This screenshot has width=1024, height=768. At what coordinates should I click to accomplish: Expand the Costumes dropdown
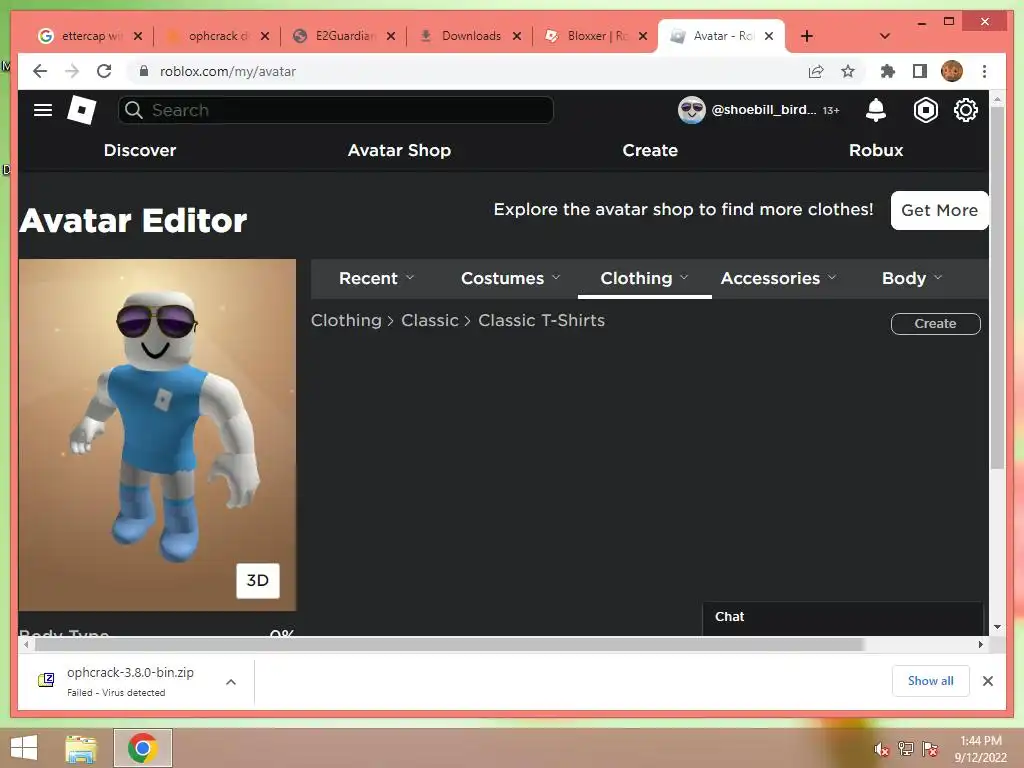click(x=511, y=278)
